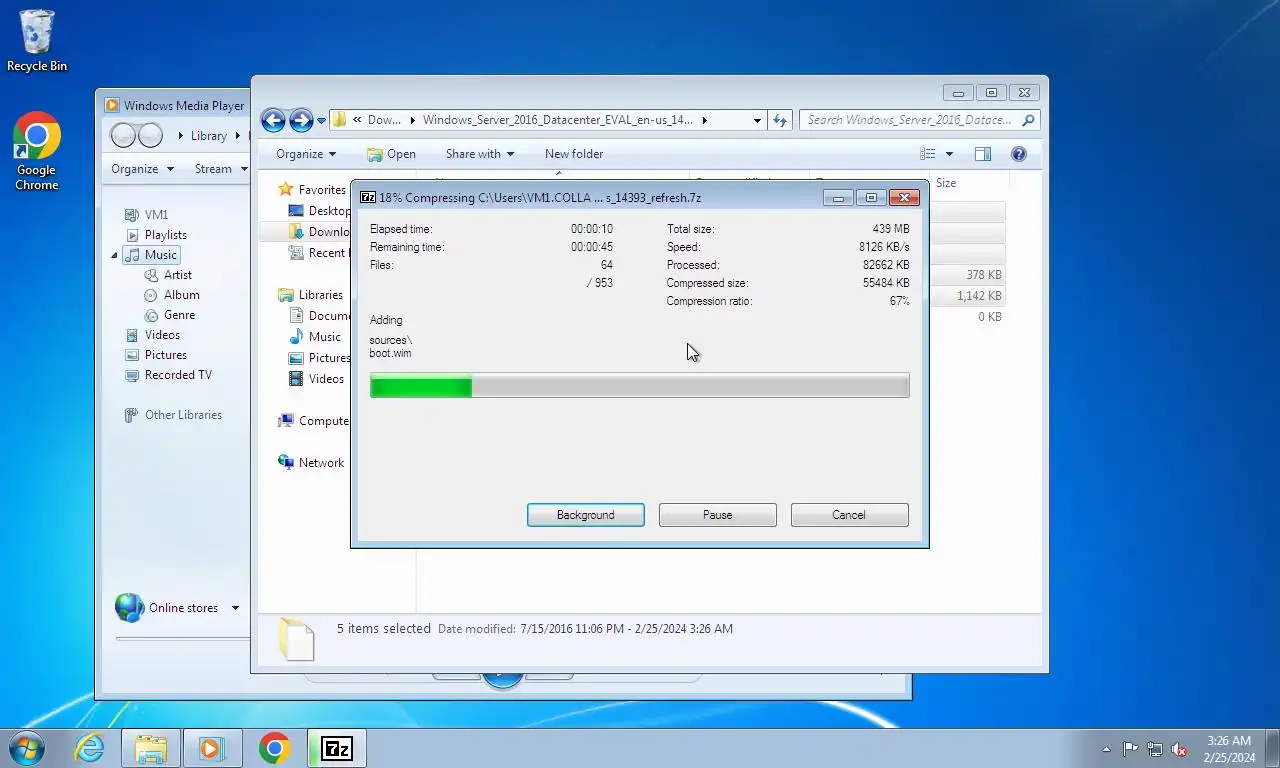Select Computer in the Explorer navigation pane
This screenshot has height=768, width=1280.
pos(314,421)
